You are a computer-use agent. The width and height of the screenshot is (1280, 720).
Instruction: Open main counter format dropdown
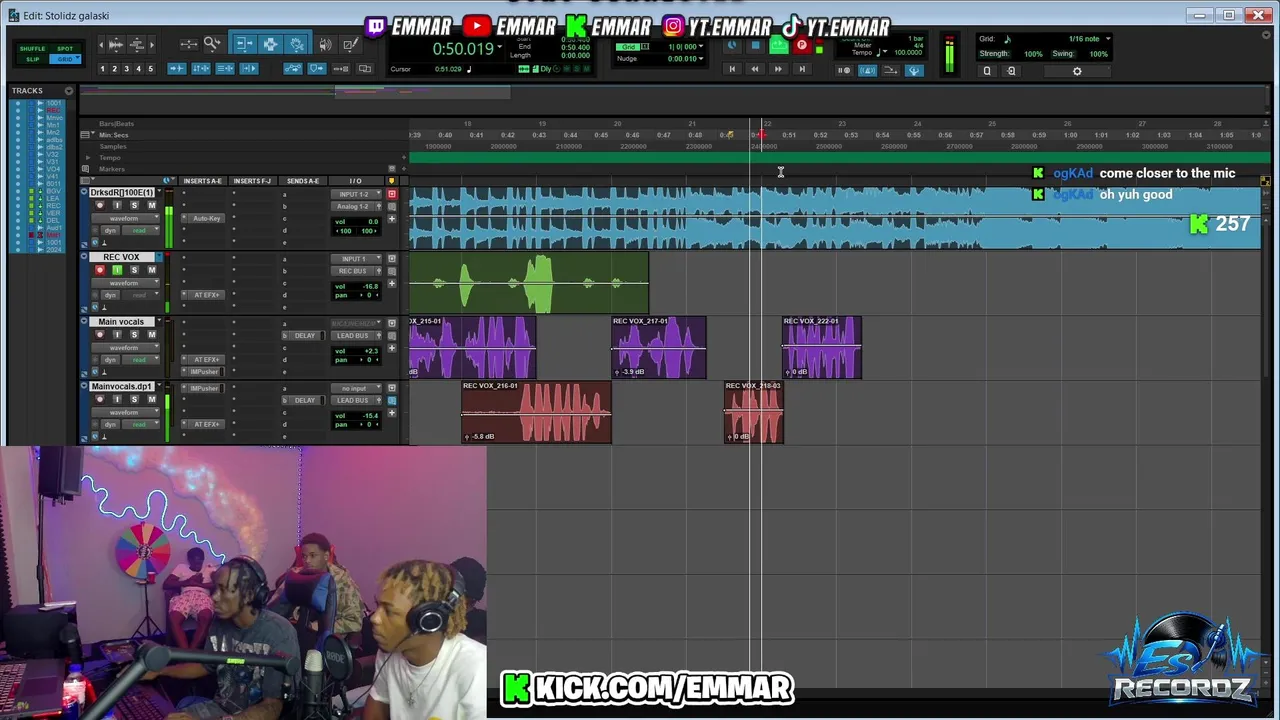tap(500, 47)
